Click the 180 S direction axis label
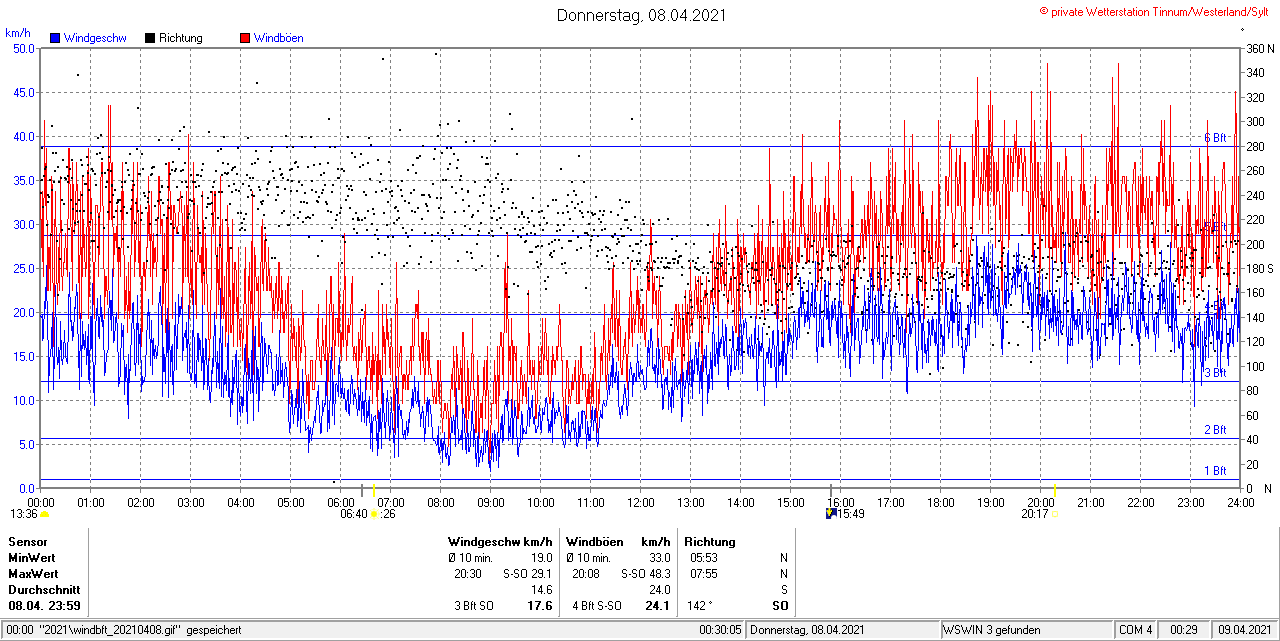 click(x=1259, y=268)
